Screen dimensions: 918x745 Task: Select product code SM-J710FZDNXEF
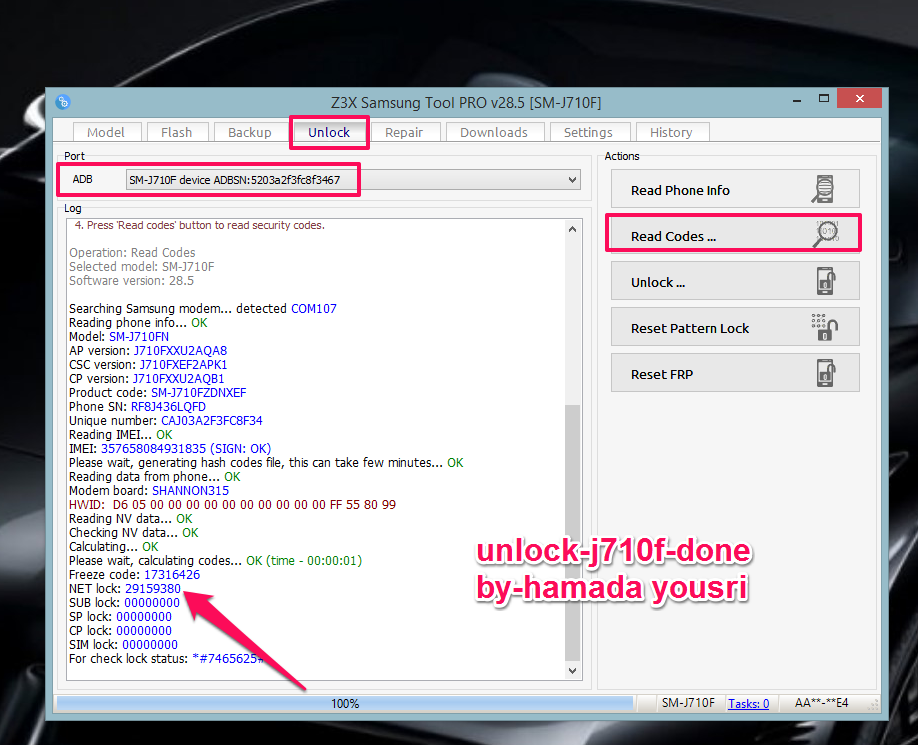[198, 393]
